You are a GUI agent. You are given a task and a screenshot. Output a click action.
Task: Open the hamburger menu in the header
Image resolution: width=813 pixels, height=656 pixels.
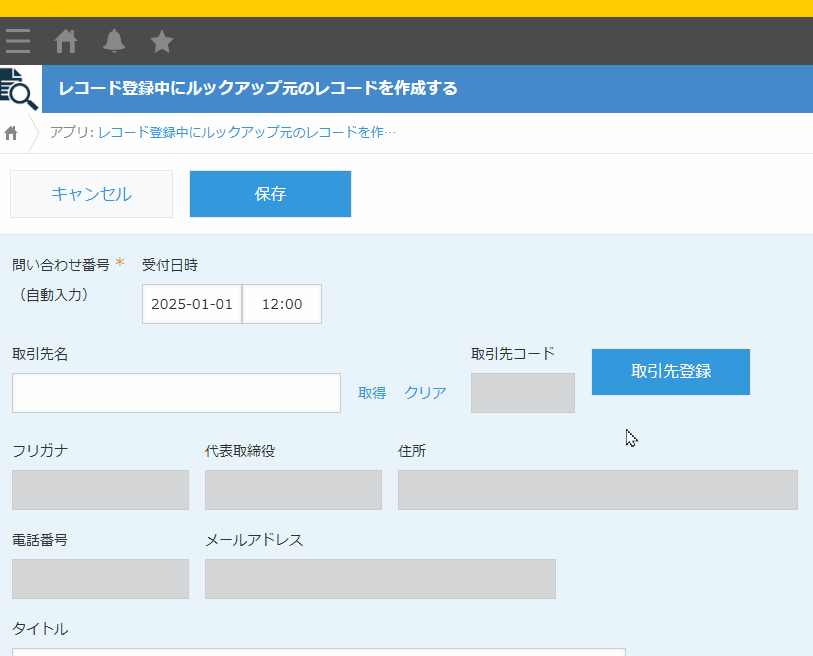(x=17, y=41)
